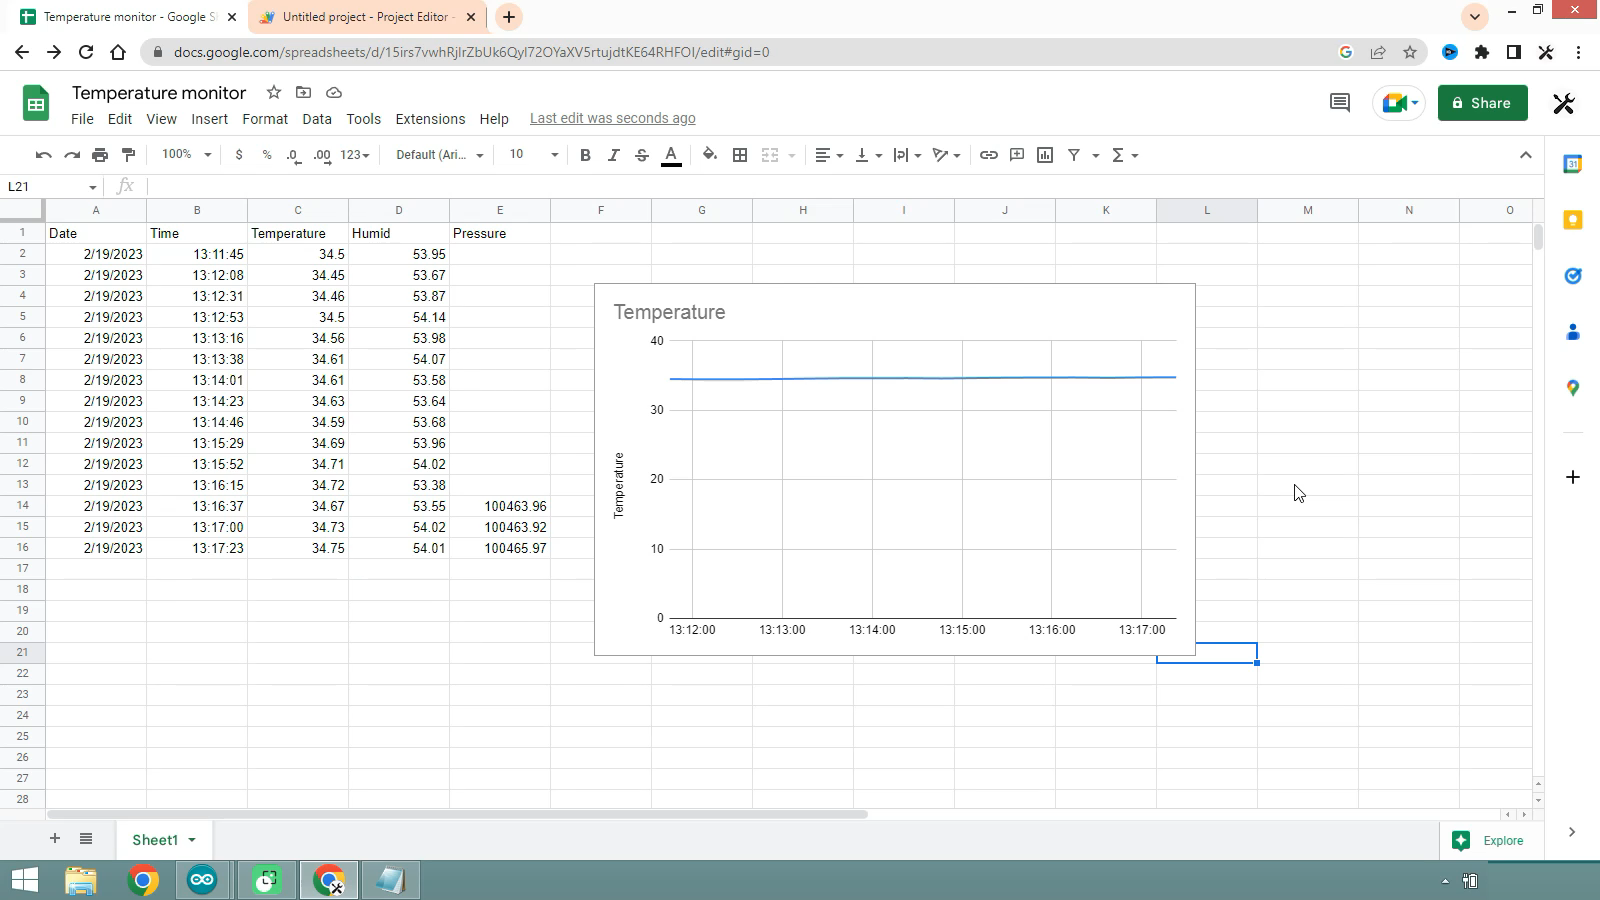
Task: Open the fill color picker
Action: tap(710, 155)
